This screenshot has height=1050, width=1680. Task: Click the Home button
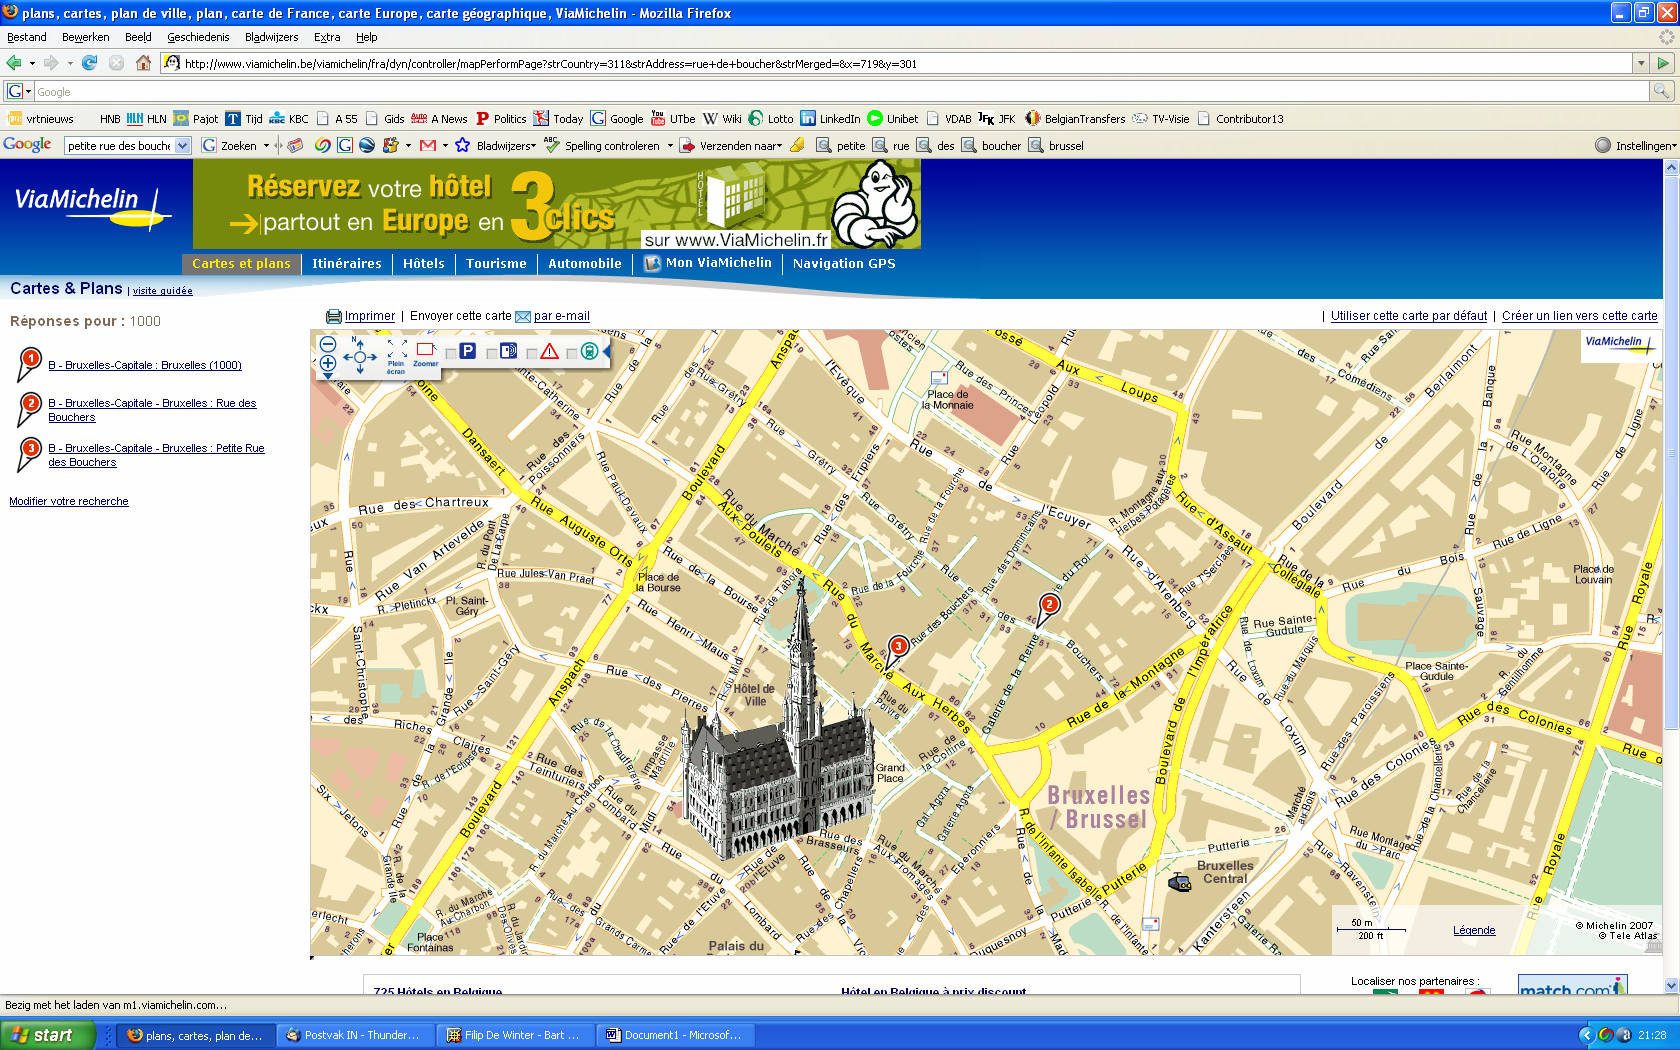(x=143, y=63)
